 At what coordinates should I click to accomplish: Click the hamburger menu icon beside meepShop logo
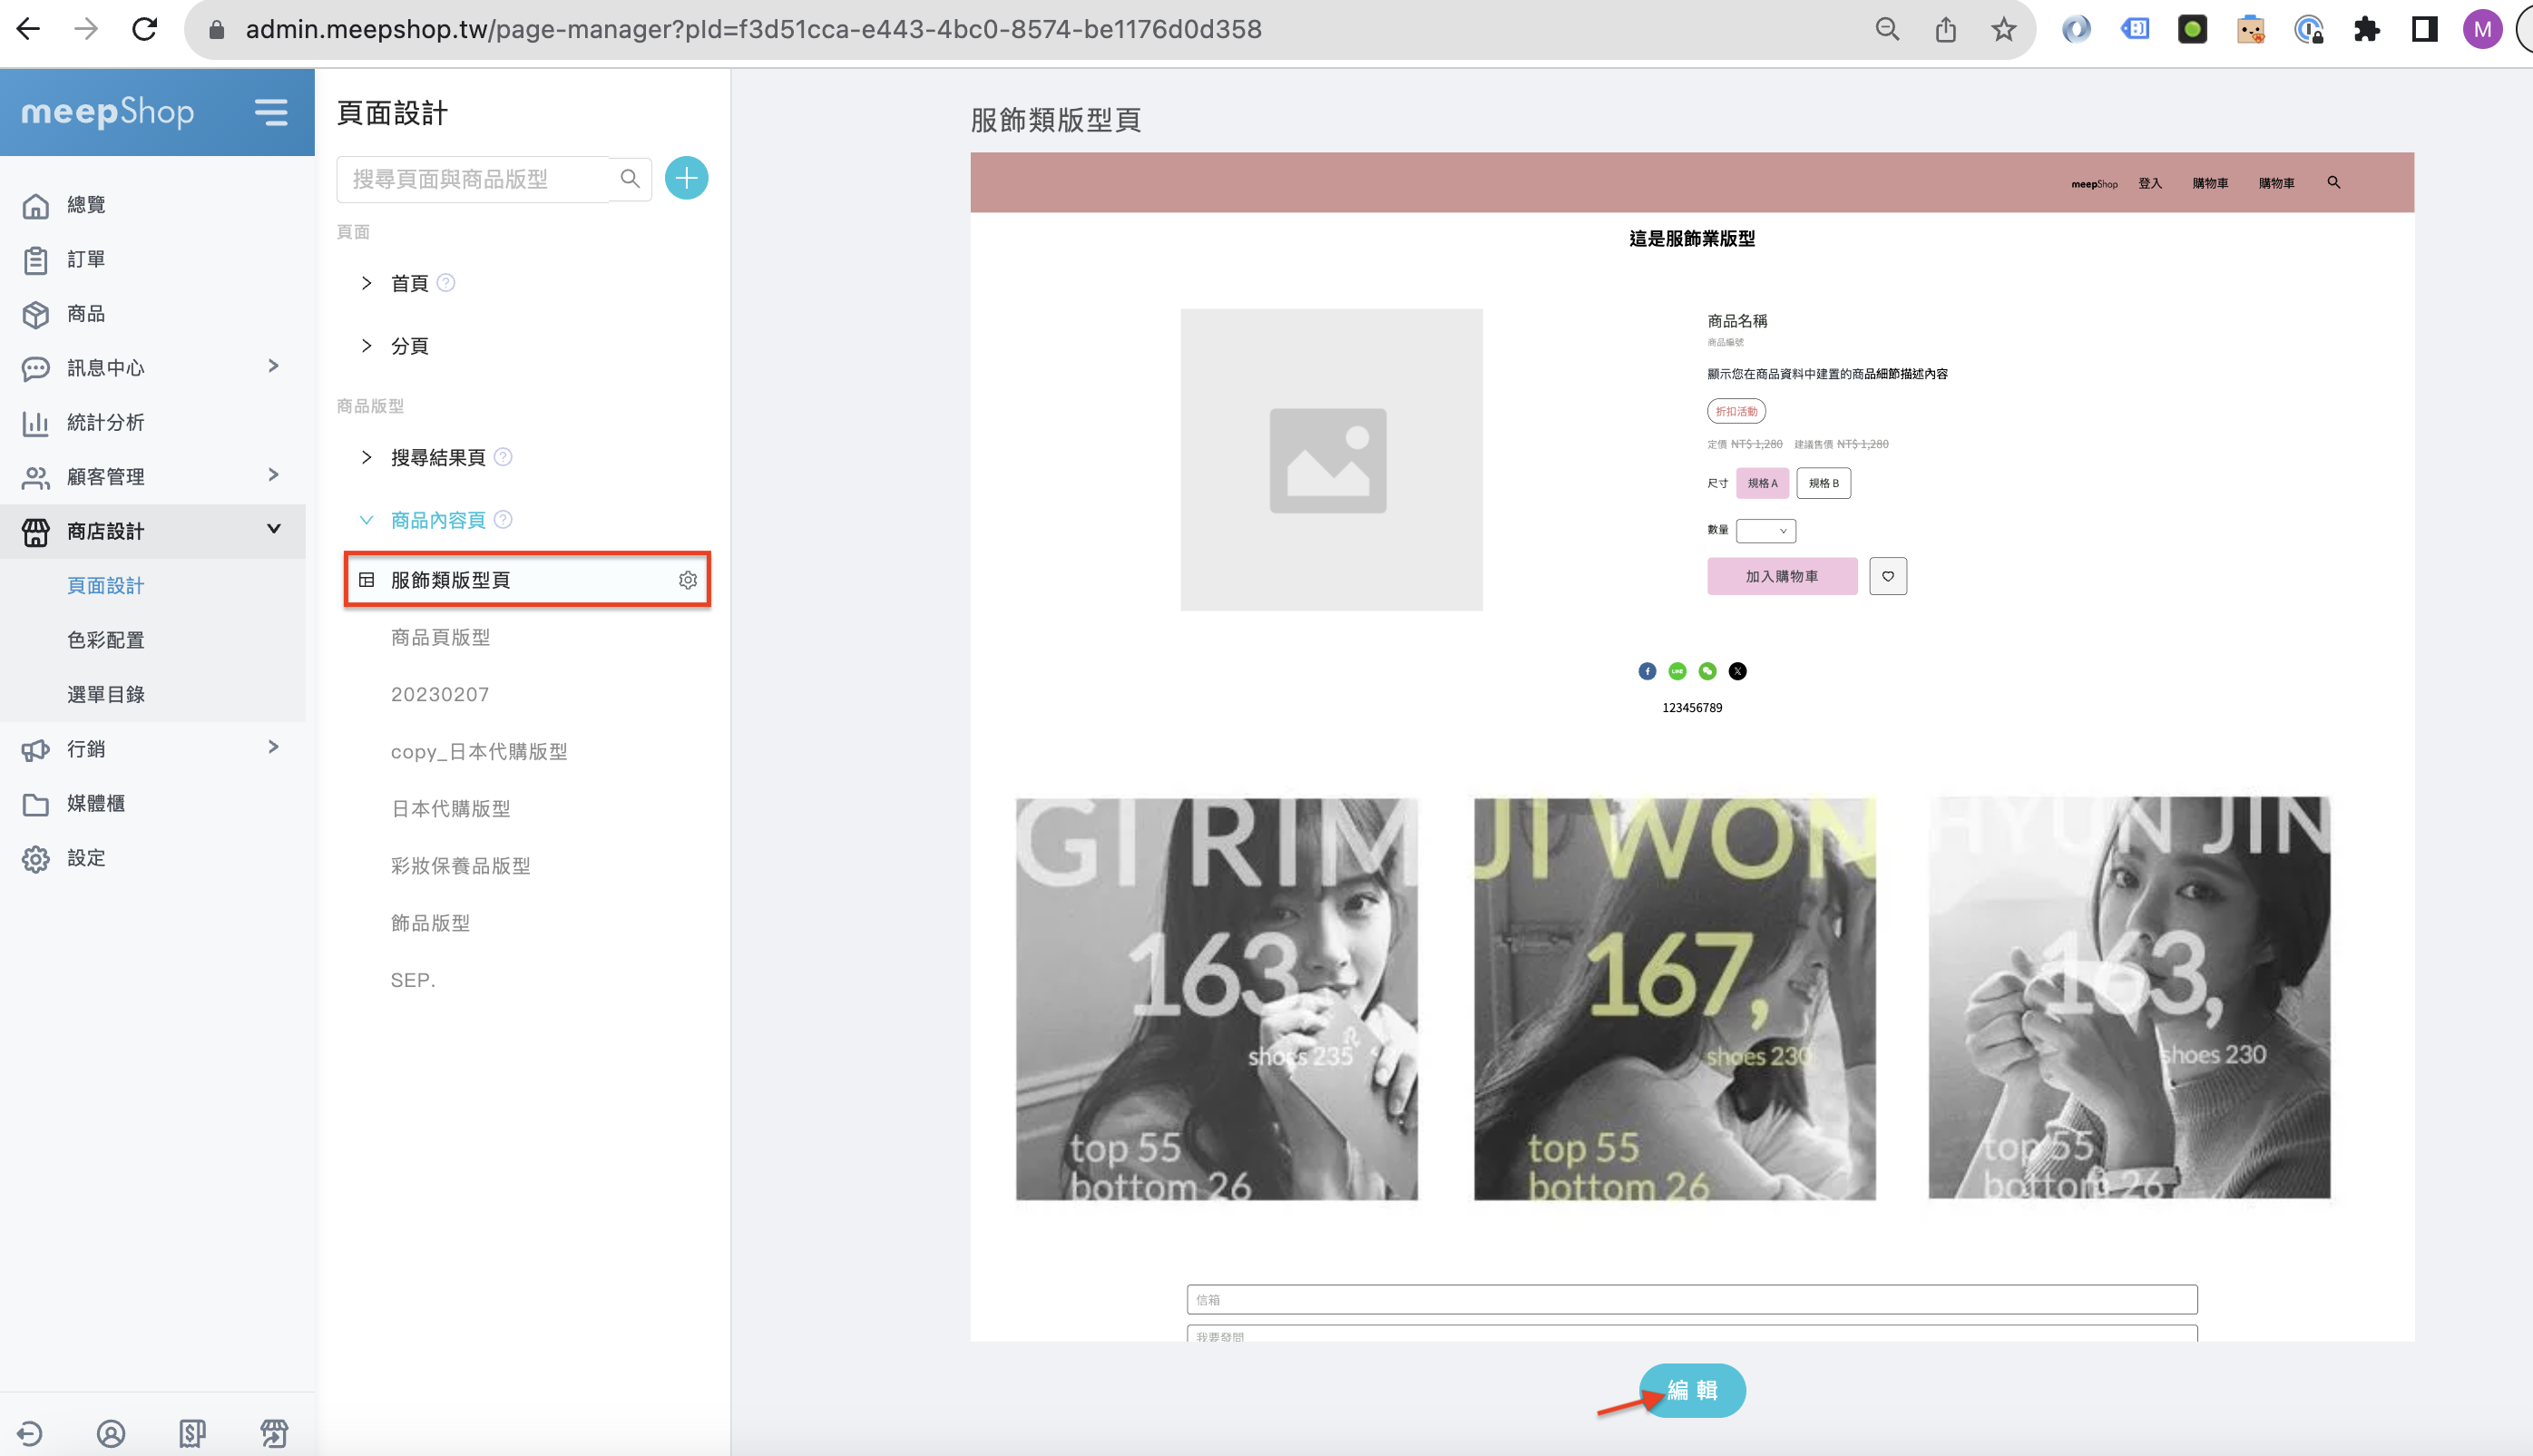[270, 112]
